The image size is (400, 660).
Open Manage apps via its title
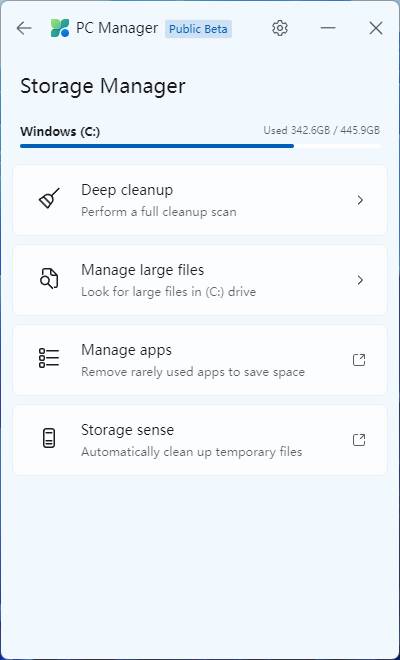point(126,350)
